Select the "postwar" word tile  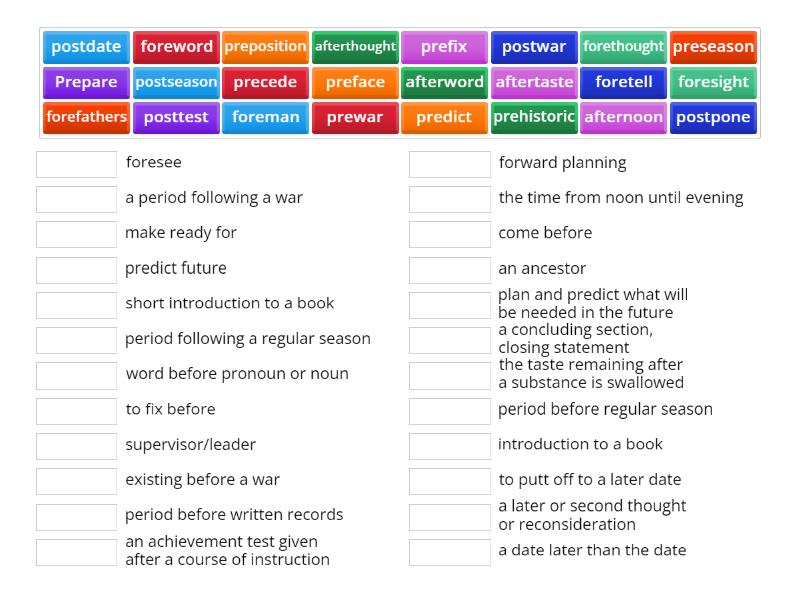click(535, 46)
